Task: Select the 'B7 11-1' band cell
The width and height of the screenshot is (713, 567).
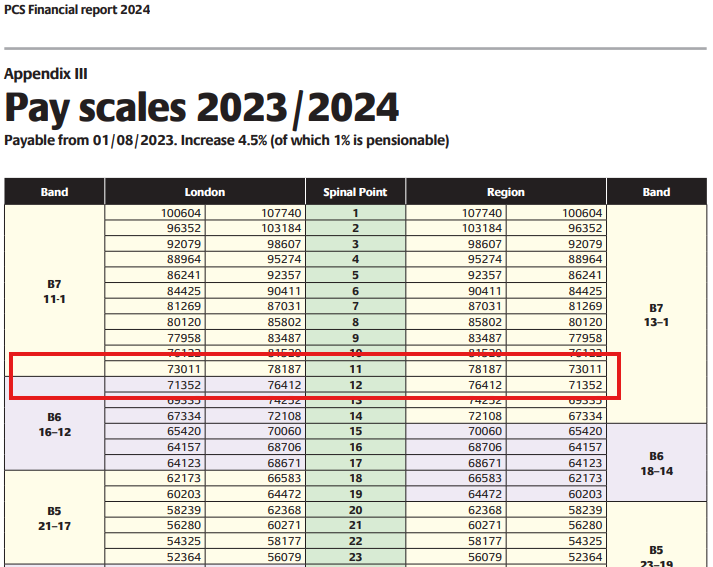Action: pos(55,291)
